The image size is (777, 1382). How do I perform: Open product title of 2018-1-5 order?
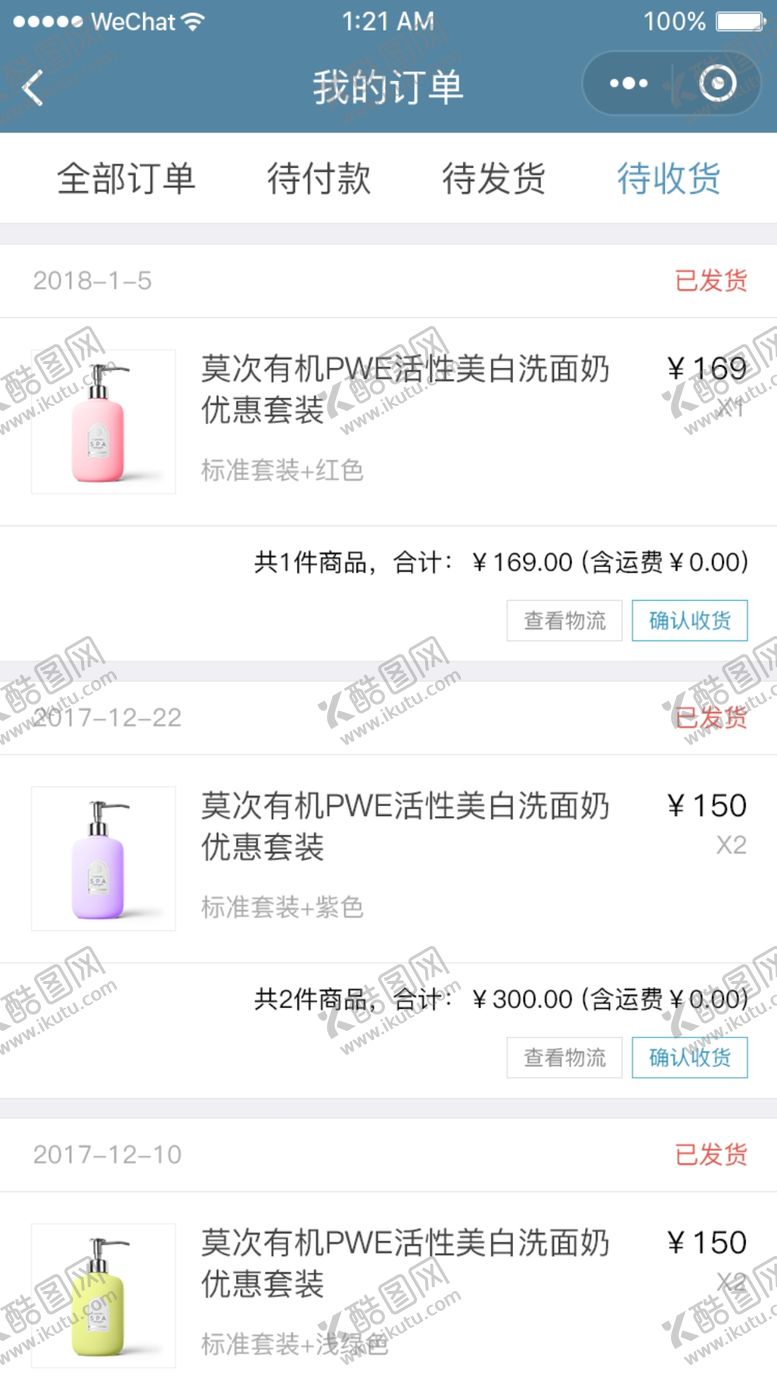pos(405,389)
